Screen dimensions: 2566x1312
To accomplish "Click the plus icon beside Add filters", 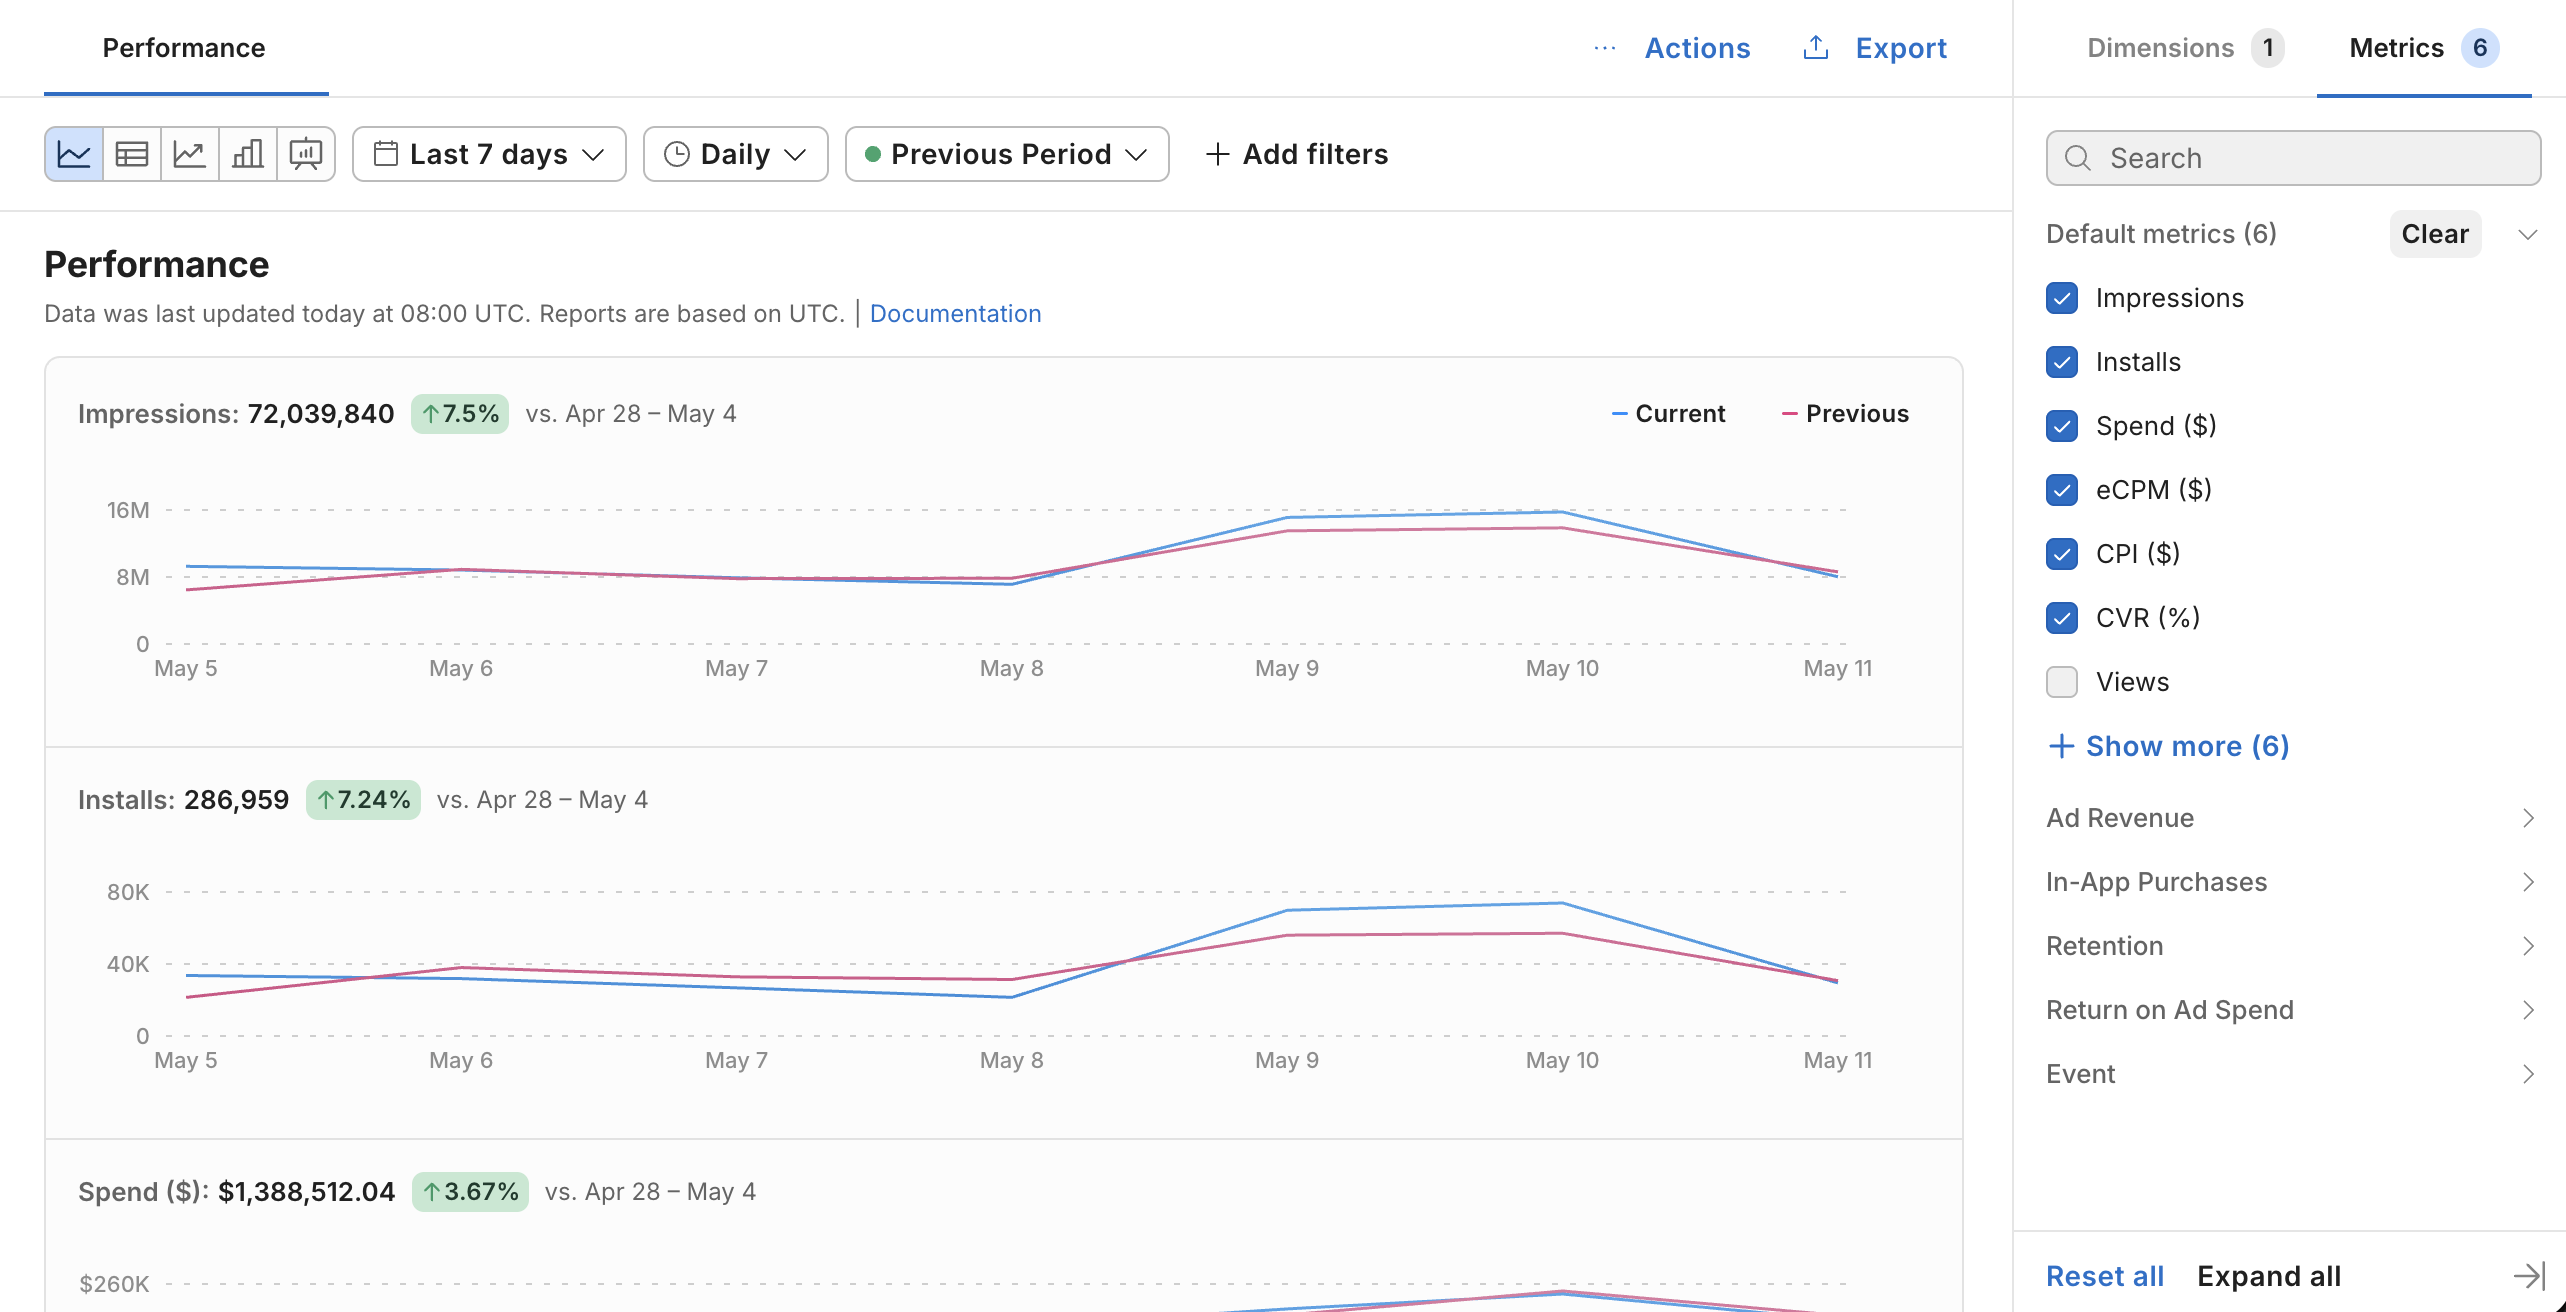I will 1217,154.
